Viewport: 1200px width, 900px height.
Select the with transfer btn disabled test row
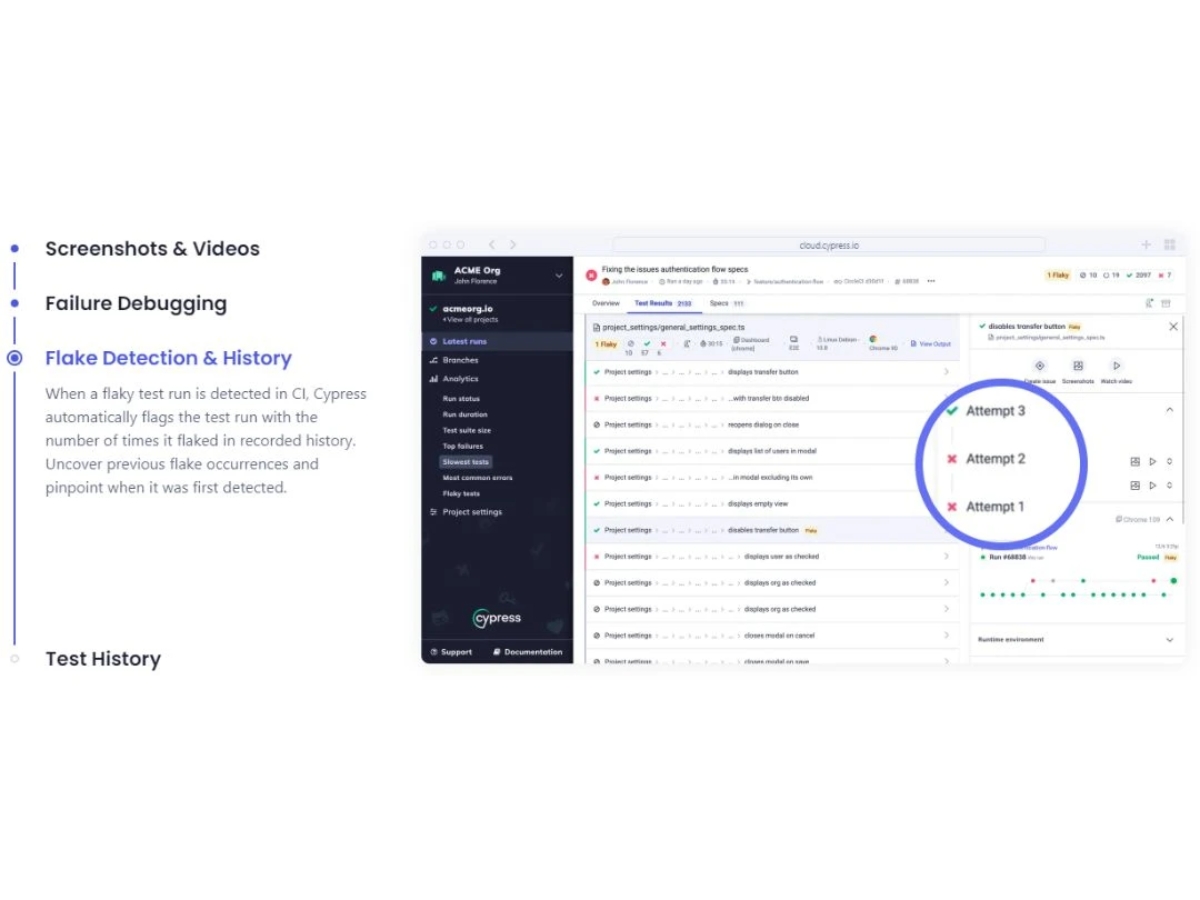click(772, 398)
